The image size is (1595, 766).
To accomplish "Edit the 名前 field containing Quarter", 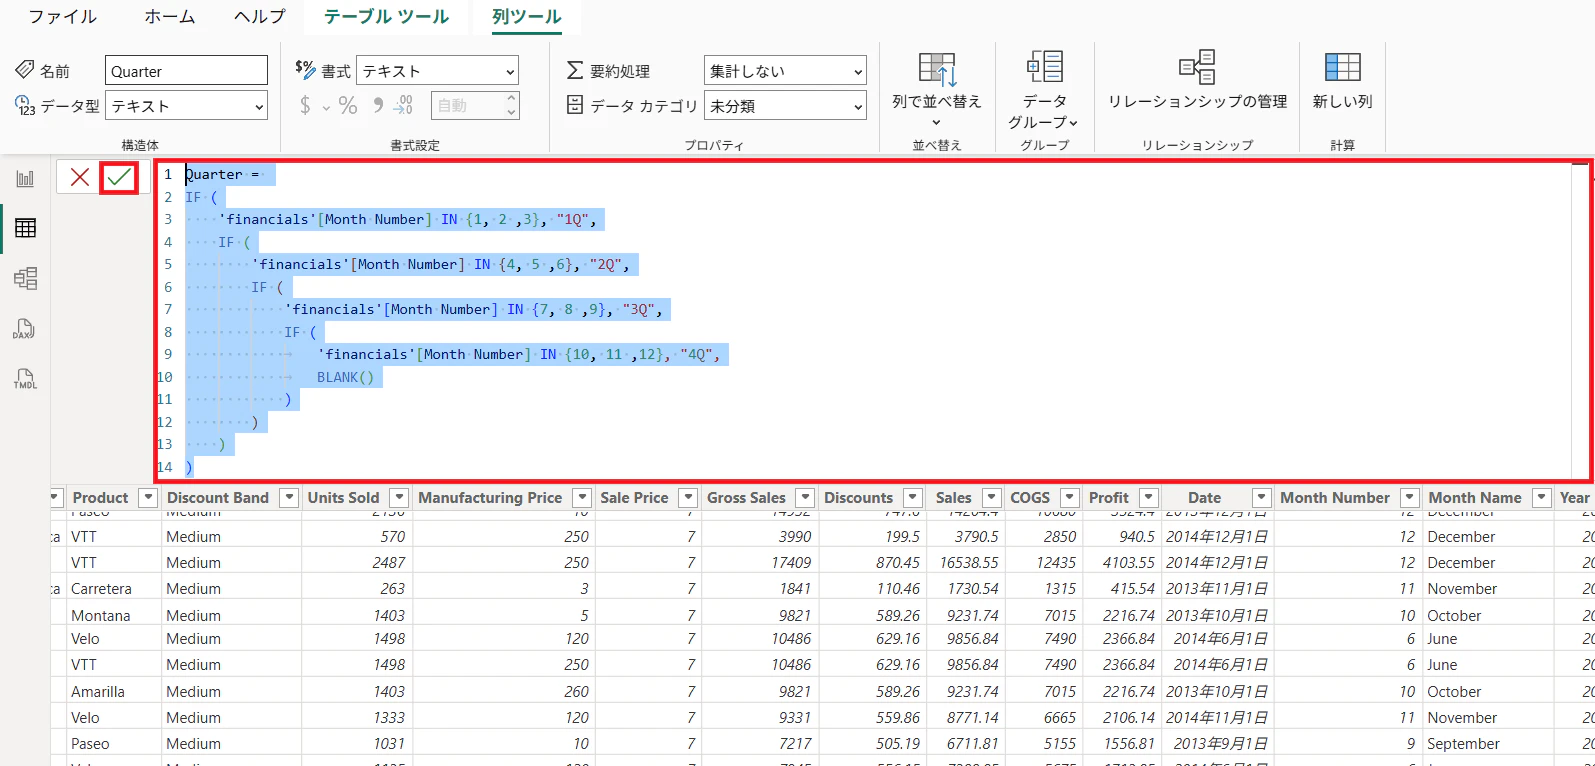I will pos(186,71).
